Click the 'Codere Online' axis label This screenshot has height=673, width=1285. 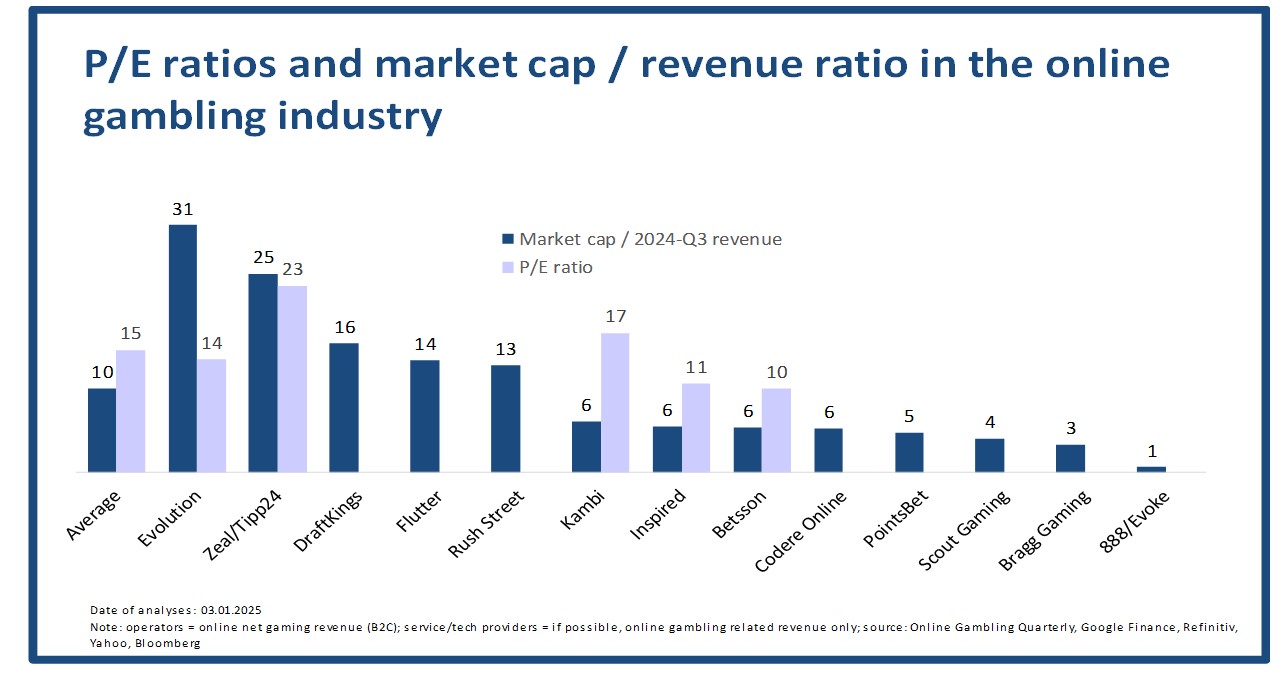coord(801,532)
